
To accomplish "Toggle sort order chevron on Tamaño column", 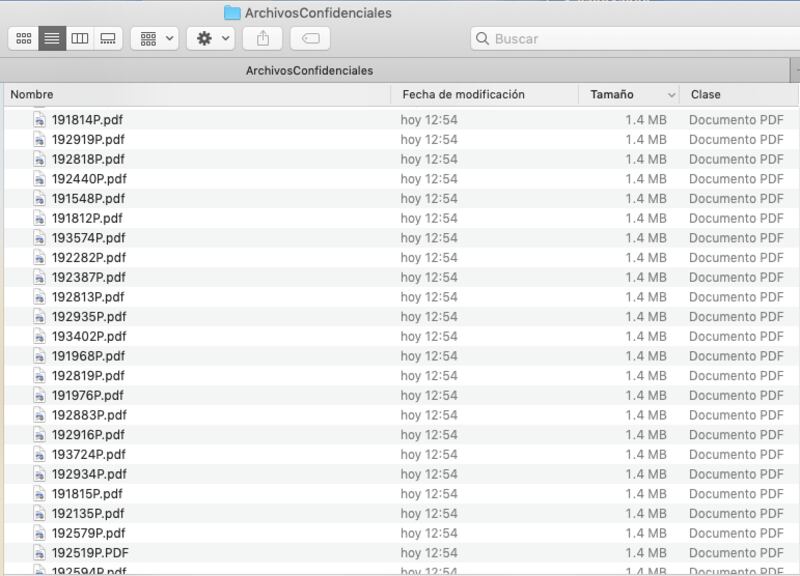I will click(671, 95).
